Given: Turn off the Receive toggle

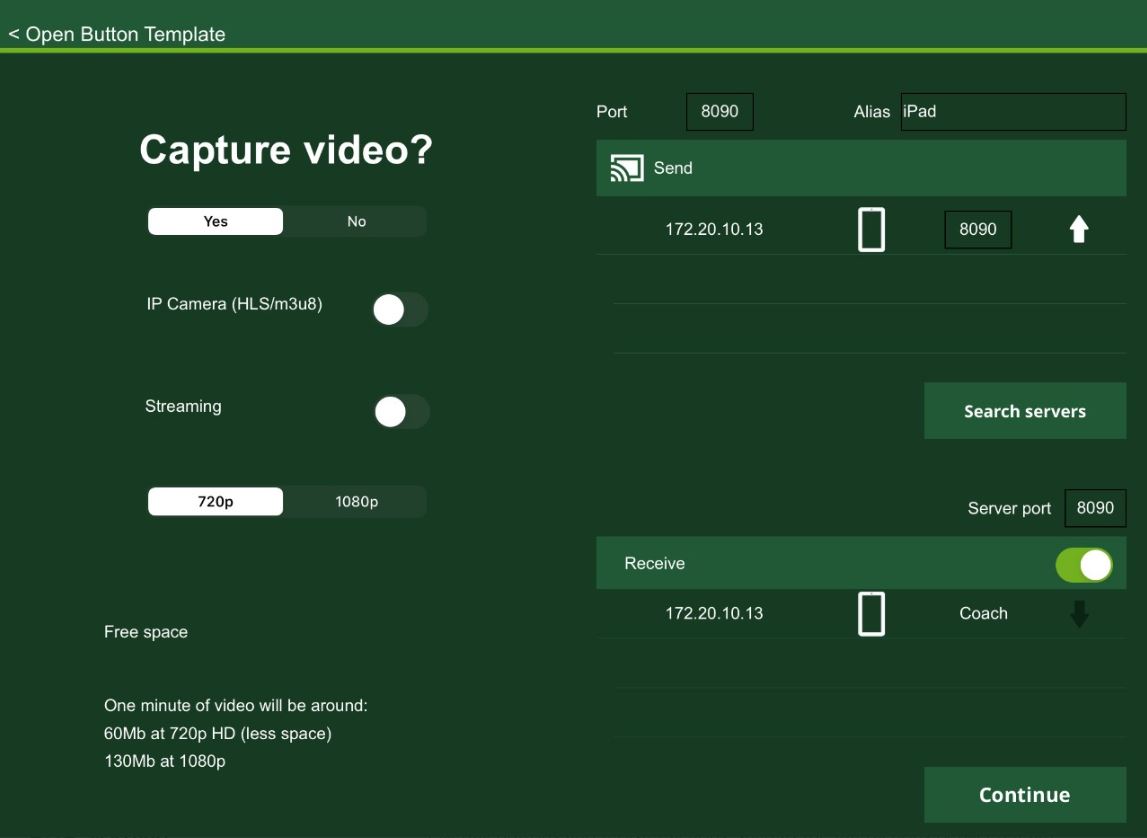Looking at the screenshot, I should coord(1084,565).
